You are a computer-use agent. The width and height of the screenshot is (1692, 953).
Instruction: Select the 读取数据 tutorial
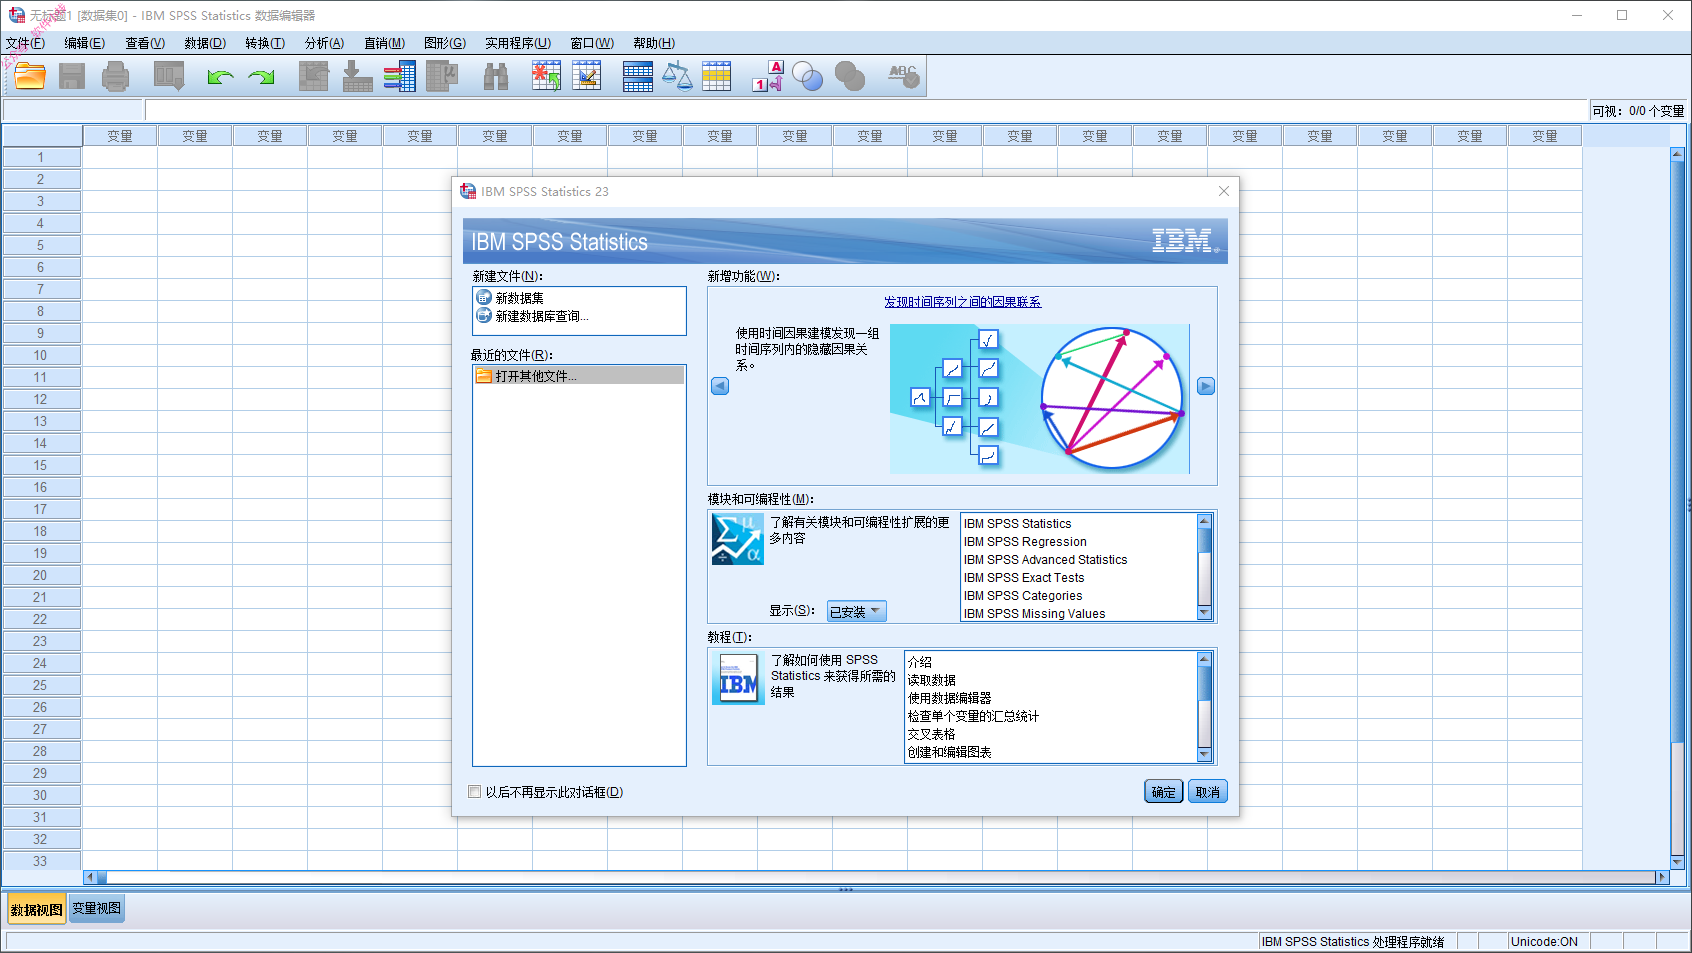(931, 680)
